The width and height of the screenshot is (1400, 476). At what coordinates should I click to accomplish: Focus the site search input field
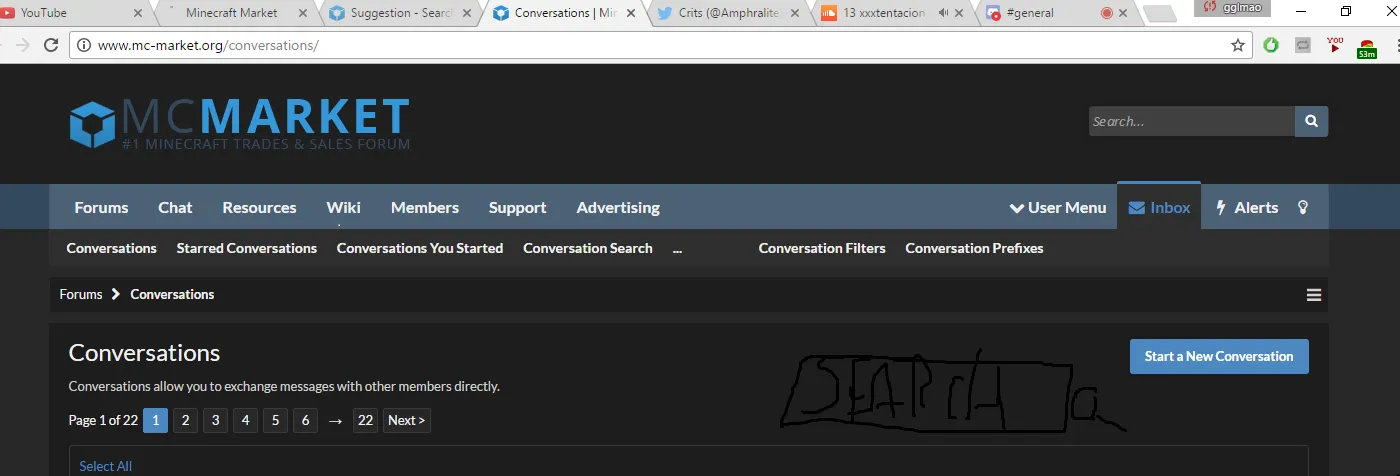(x=1191, y=121)
